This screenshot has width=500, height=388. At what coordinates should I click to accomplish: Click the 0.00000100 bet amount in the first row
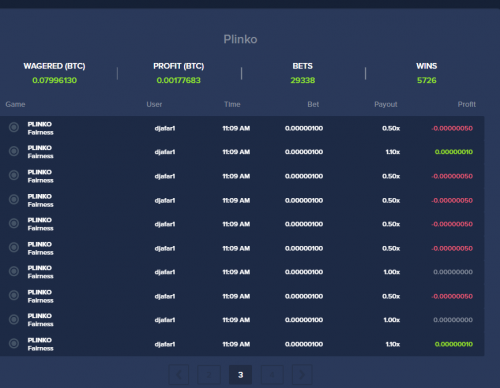coord(304,128)
